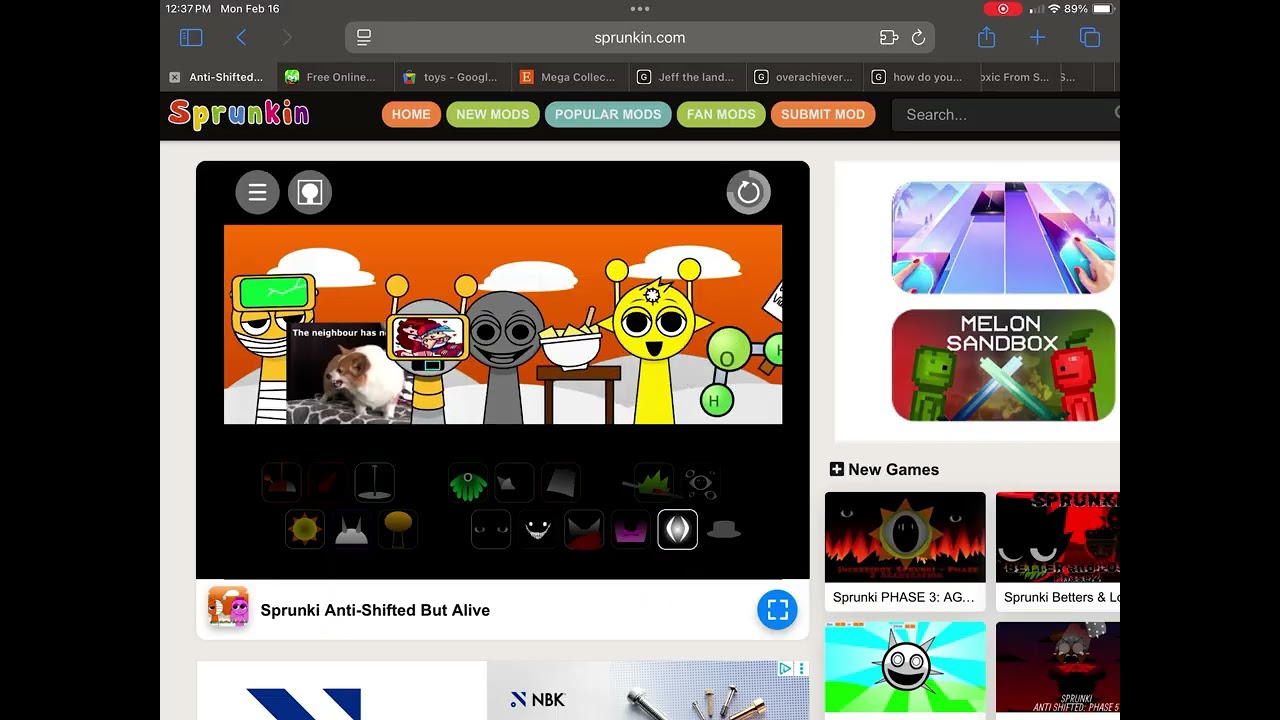Pick the gray stand sound icon
Screen dimensions: 1280x720
(x=375, y=483)
